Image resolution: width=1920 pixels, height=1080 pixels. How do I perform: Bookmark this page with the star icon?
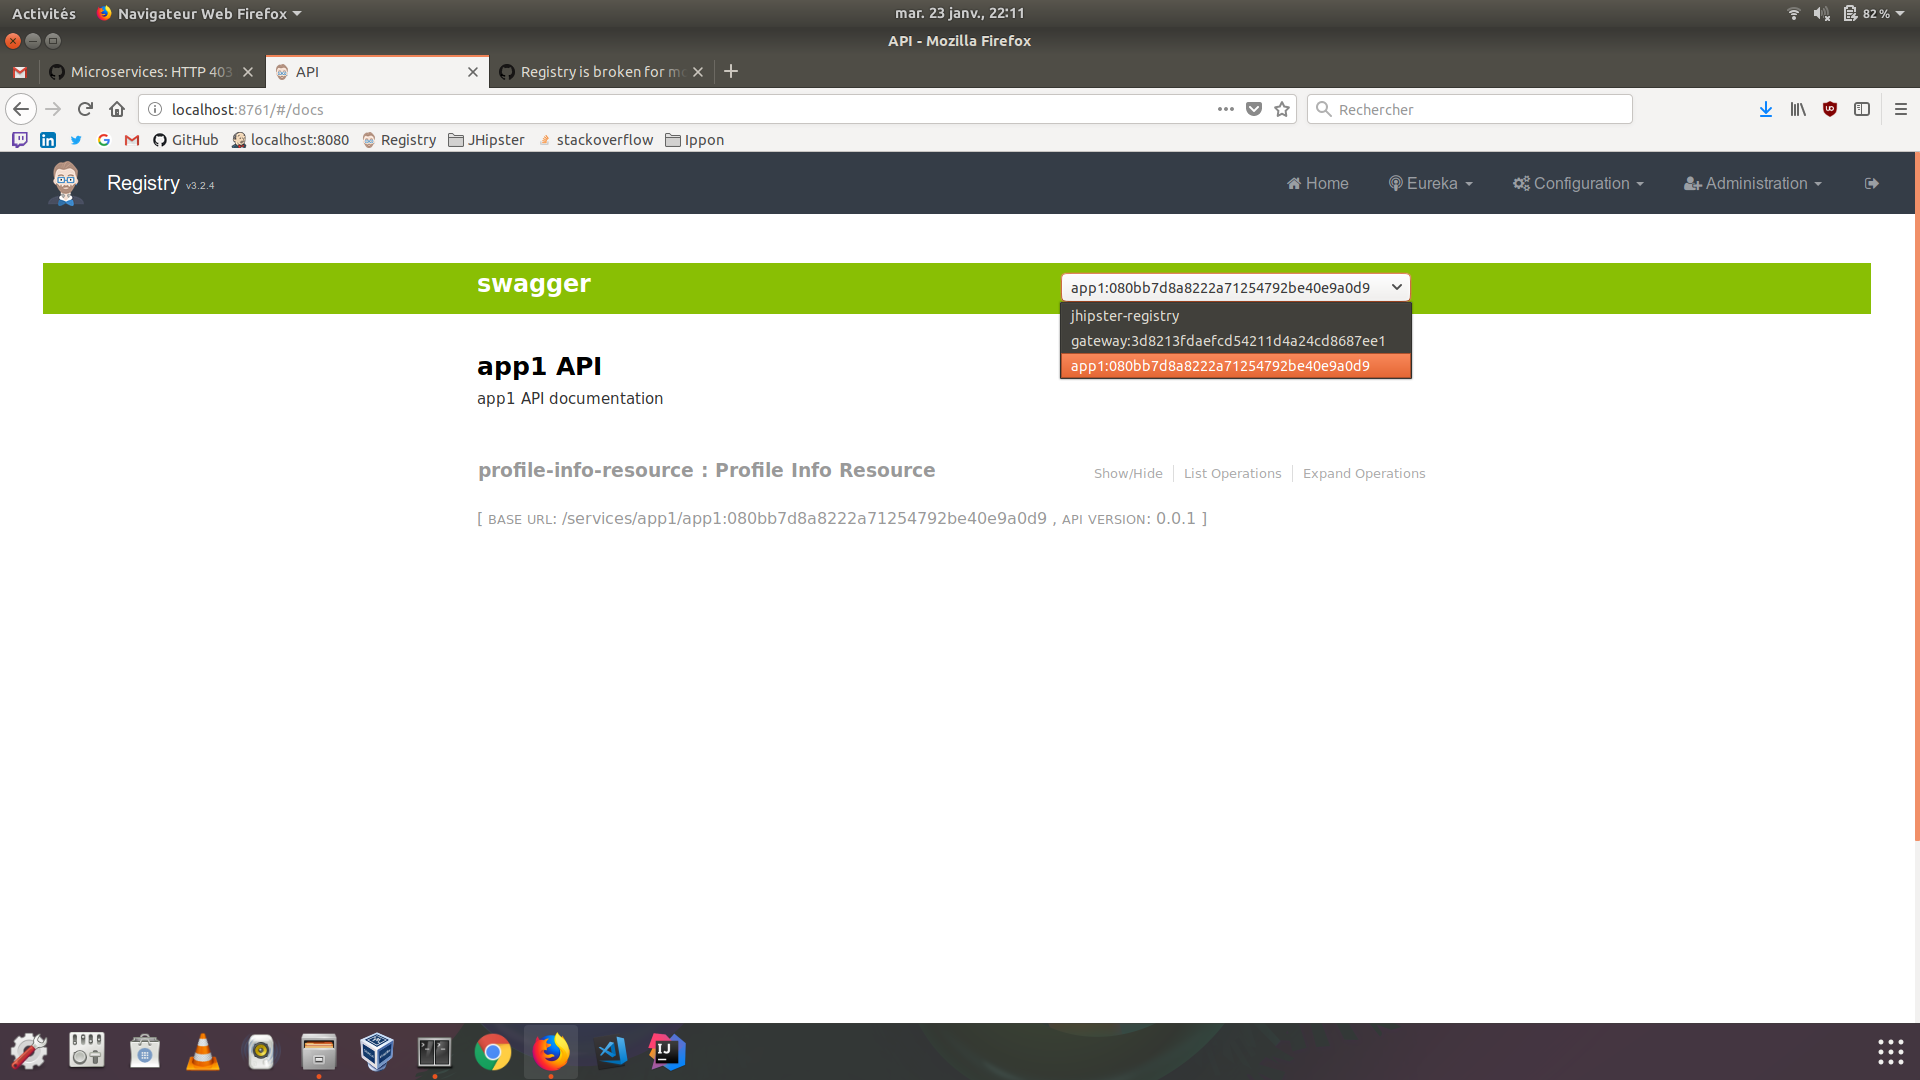coord(1282,109)
